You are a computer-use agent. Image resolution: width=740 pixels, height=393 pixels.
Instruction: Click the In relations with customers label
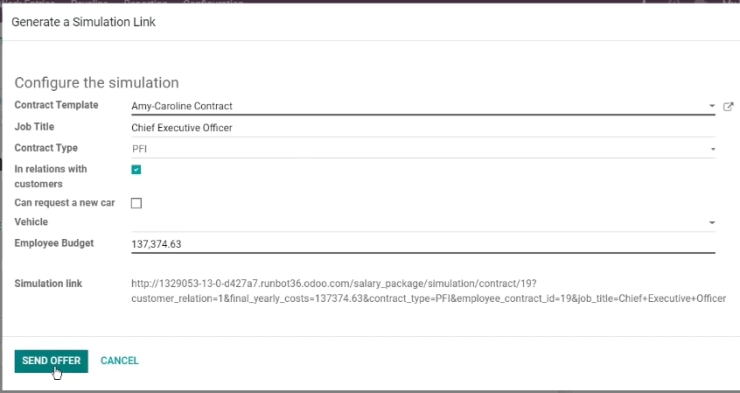51,176
